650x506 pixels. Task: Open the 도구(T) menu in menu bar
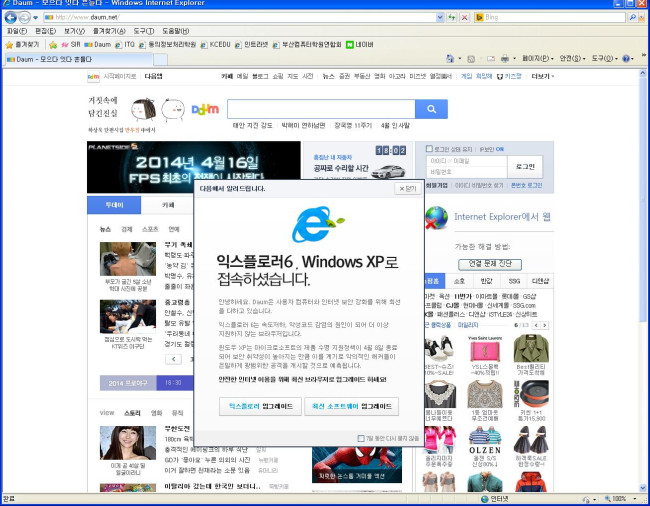pyautogui.click(x=143, y=31)
